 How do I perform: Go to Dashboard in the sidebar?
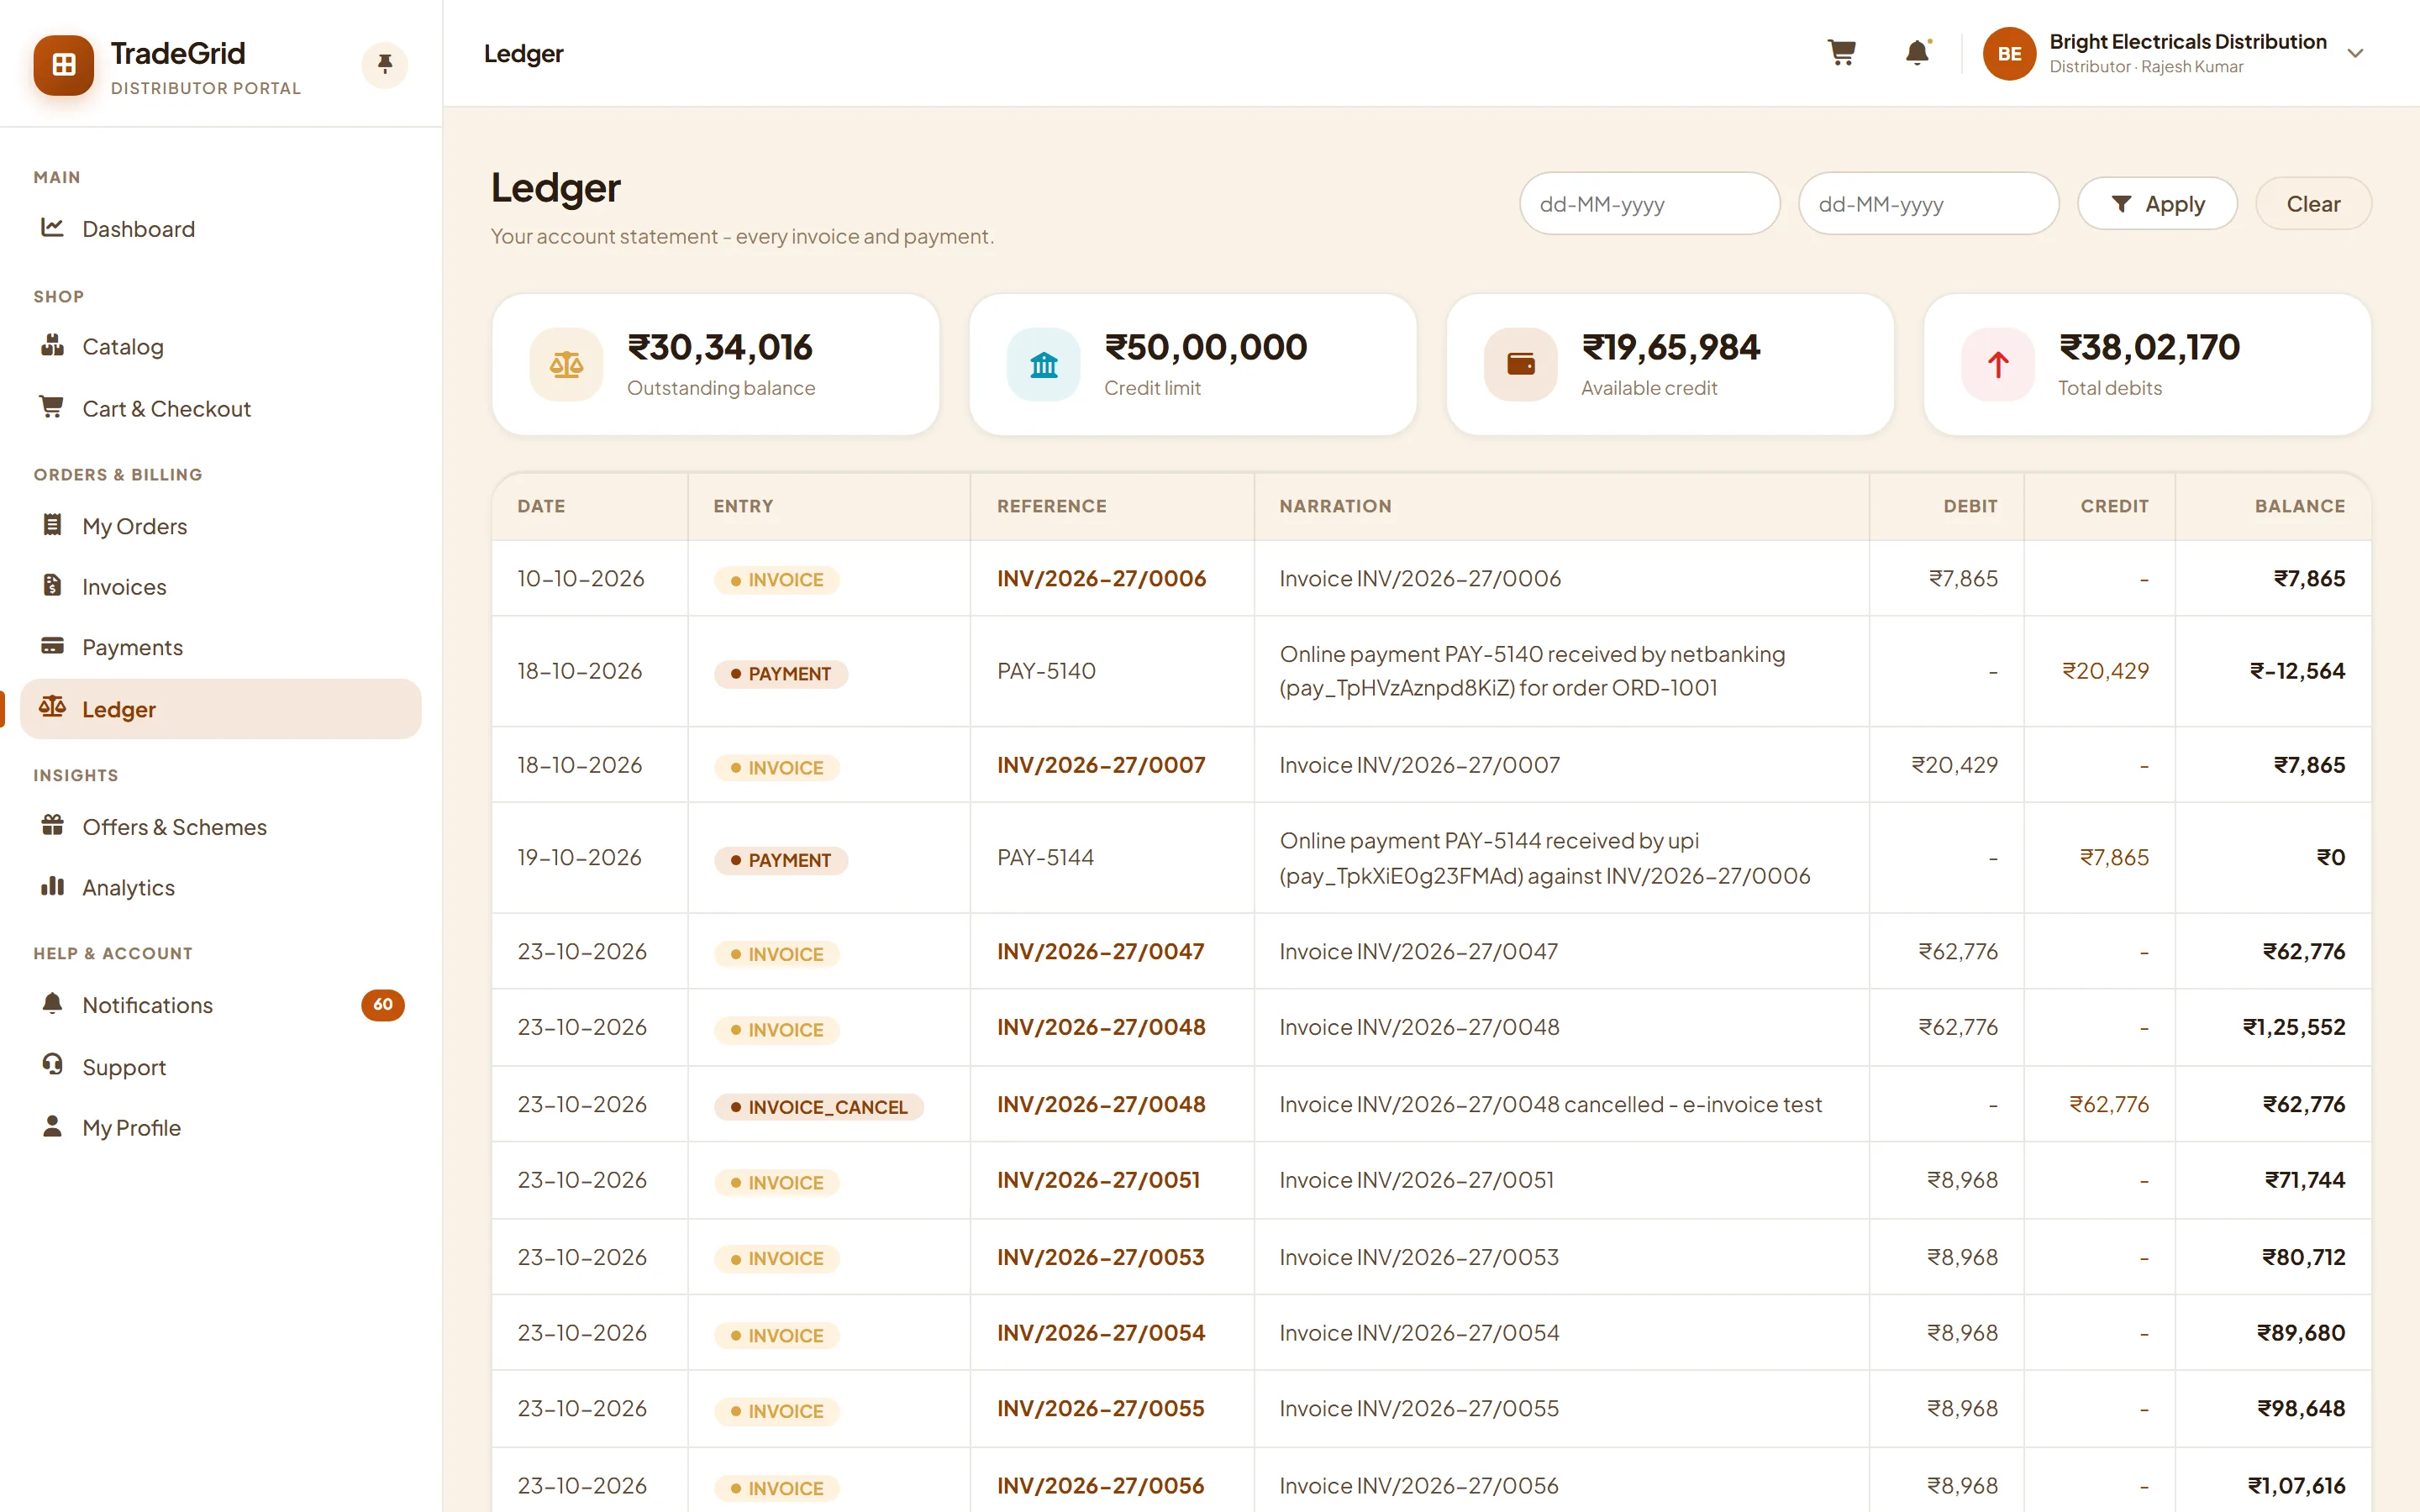point(220,229)
